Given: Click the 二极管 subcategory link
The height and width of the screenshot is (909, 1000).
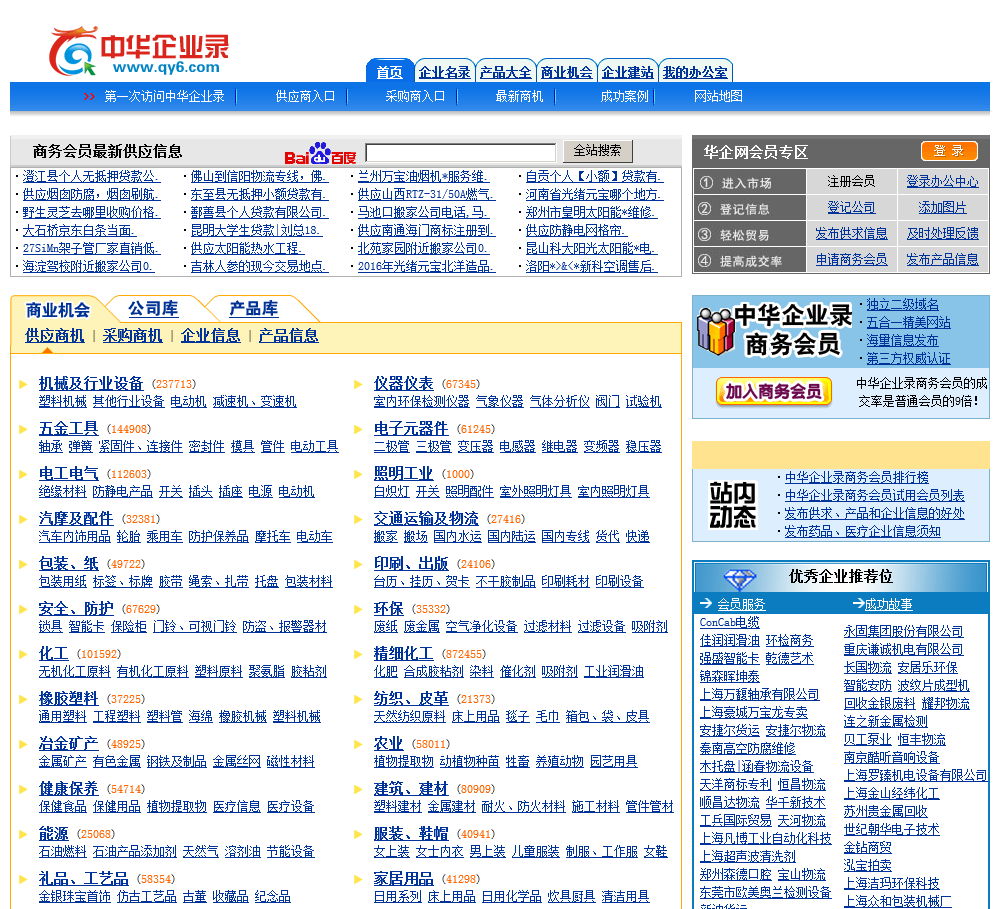Looking at the screenshot, I should point(392,447).
